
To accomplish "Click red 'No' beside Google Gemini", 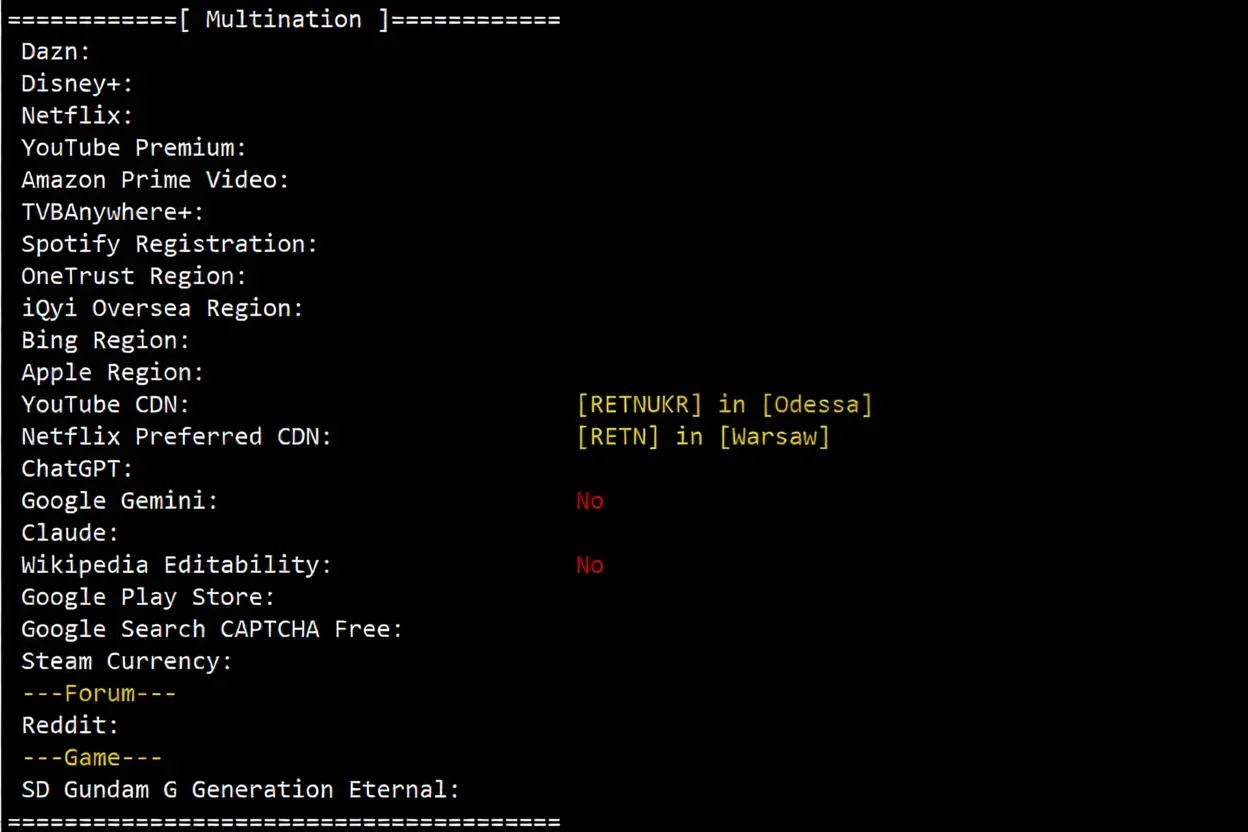I will coord(590,501).
